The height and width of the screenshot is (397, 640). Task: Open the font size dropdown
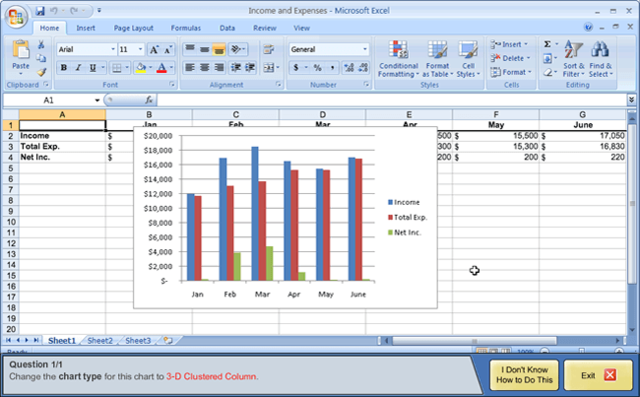(140, 49)
